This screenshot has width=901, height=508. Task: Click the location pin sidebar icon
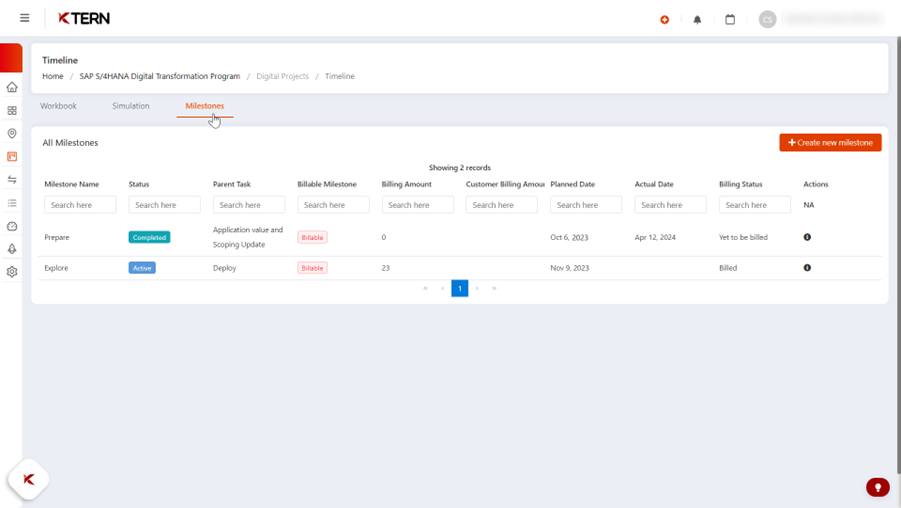click(12, 133)
